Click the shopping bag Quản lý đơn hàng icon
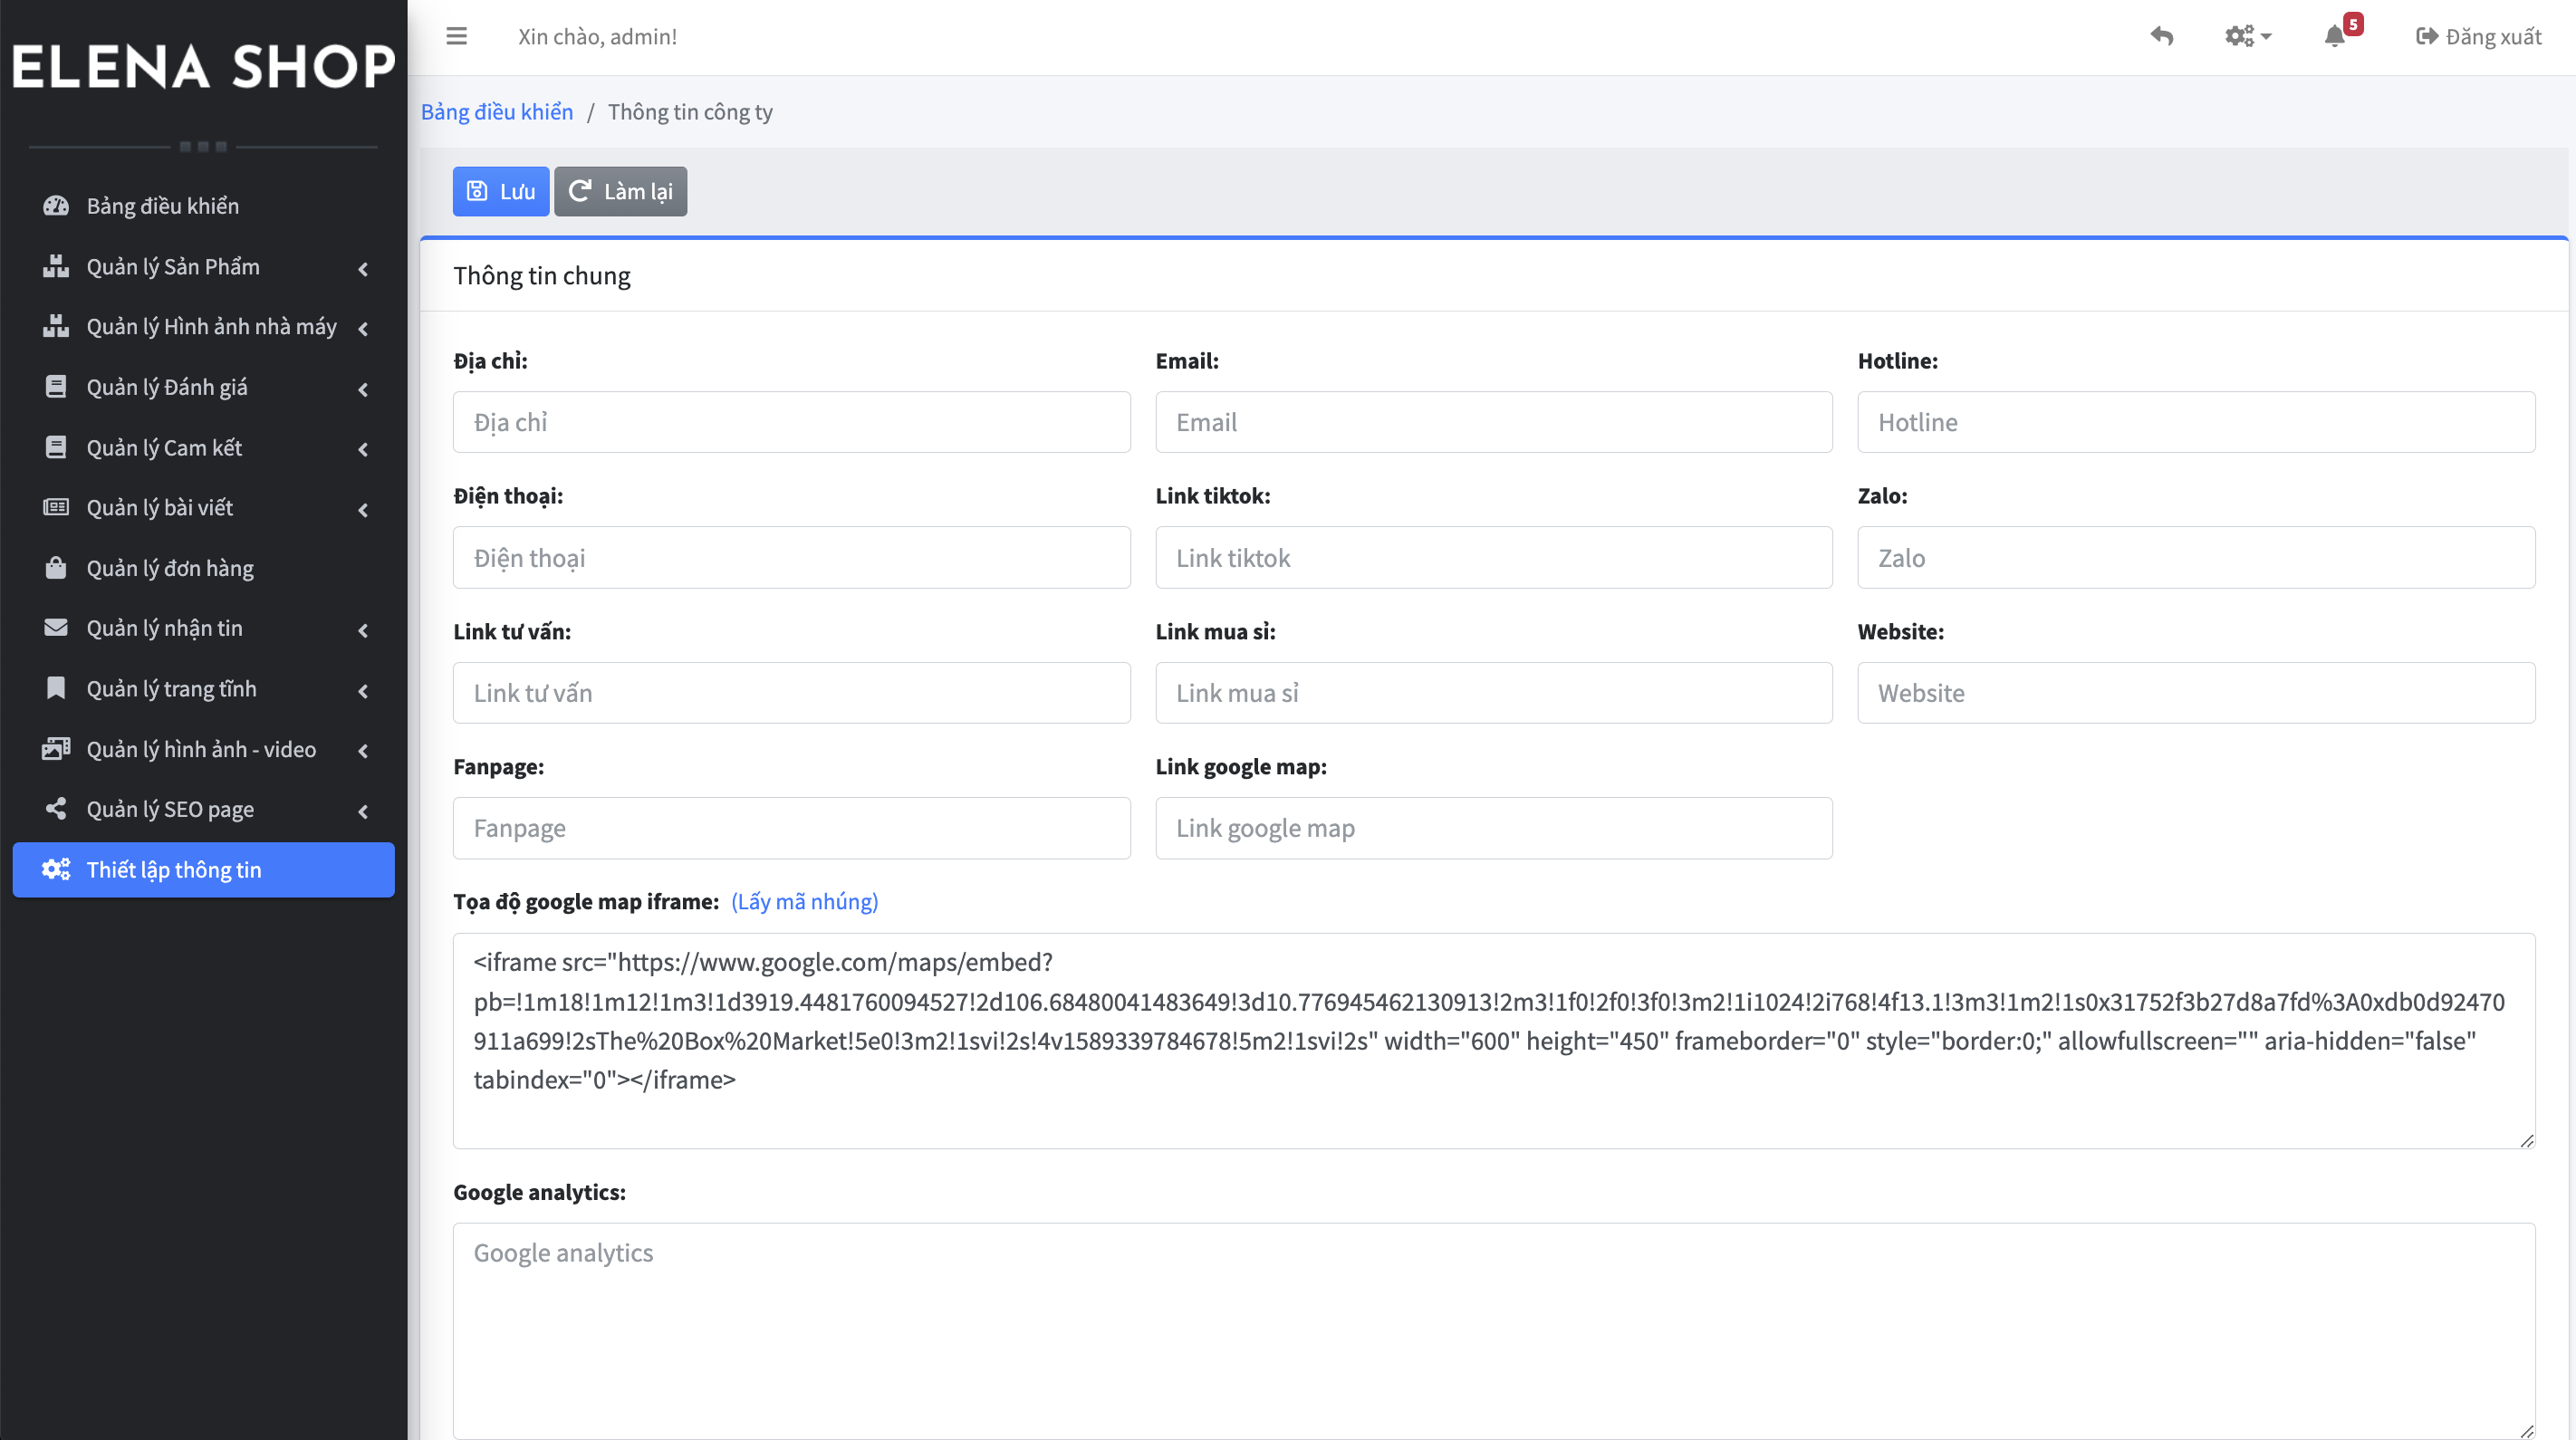The height and width of the screenshot is (1440, 2576). (56, 568)
